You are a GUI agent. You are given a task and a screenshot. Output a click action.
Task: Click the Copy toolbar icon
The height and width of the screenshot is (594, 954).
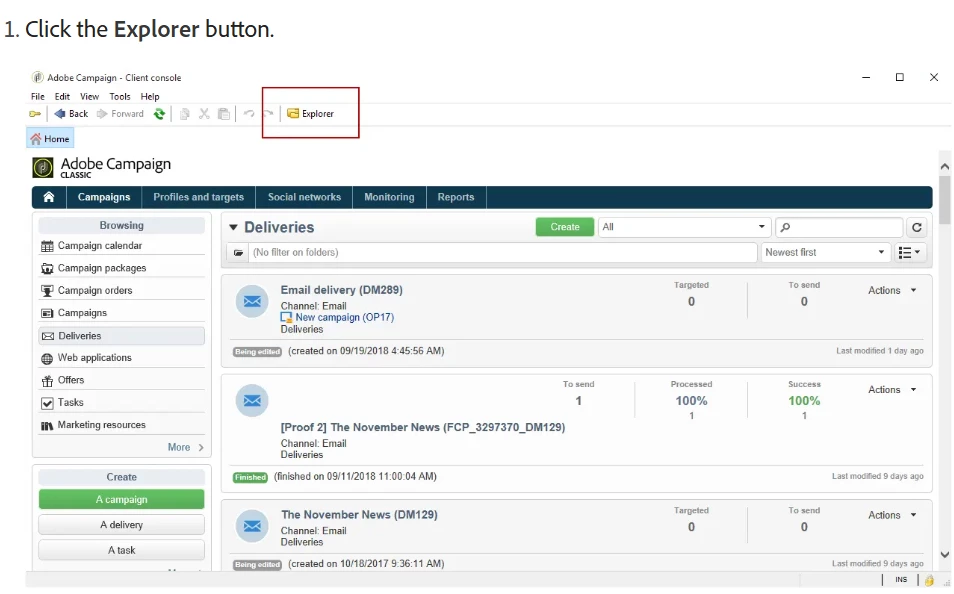tap(184, 114)
